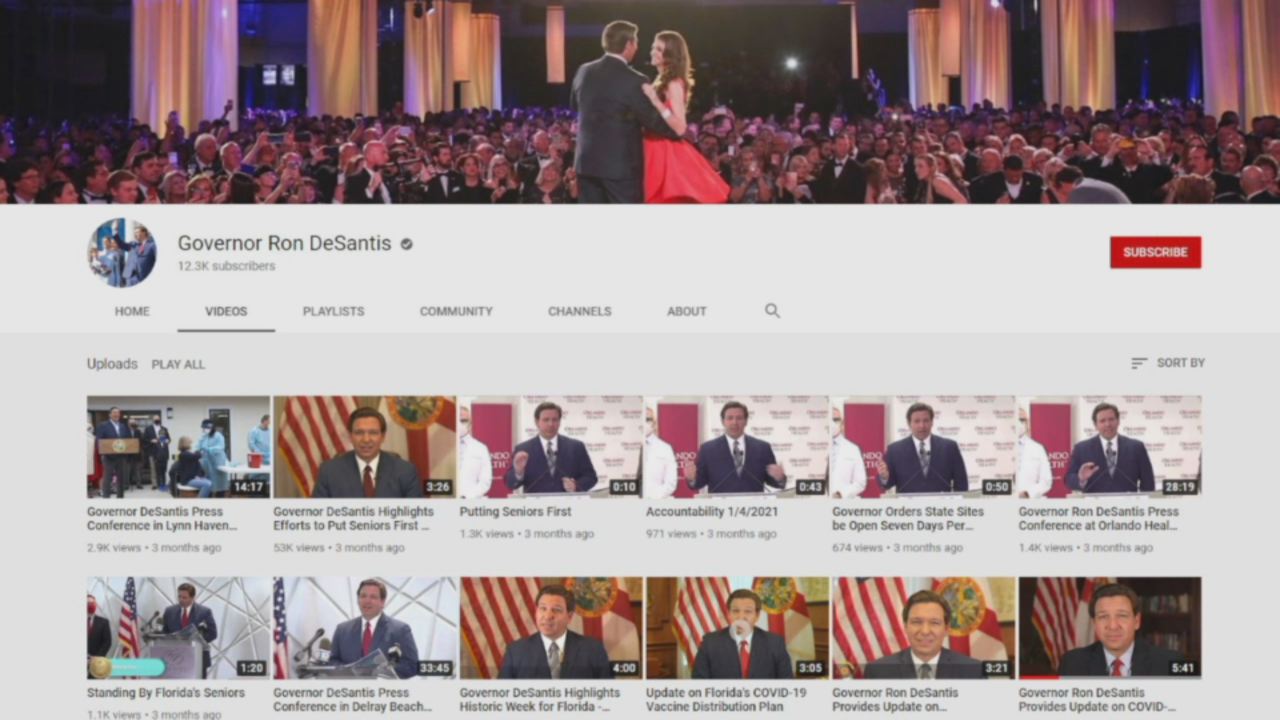Viewport: 1280px width, 720px height.
Task: Open the 28:19 Orlando Health conference thumbnail
Action: [1110, 447]
